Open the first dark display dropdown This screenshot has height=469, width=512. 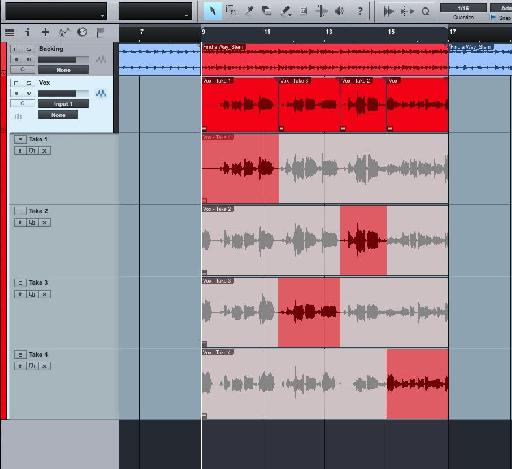pyautogui.click(x=56, y=11)
